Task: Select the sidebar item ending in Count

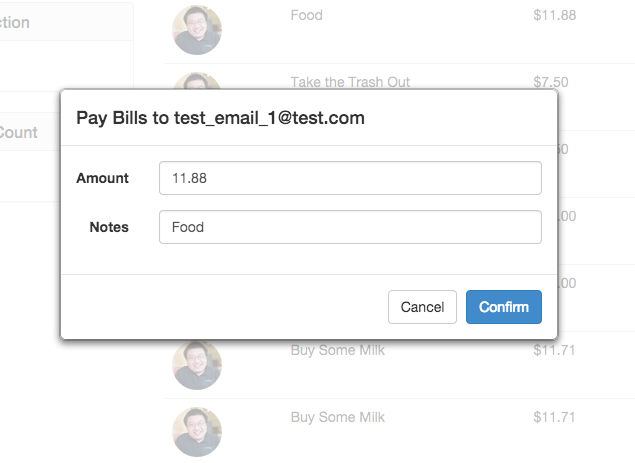Action: point(19,132)
